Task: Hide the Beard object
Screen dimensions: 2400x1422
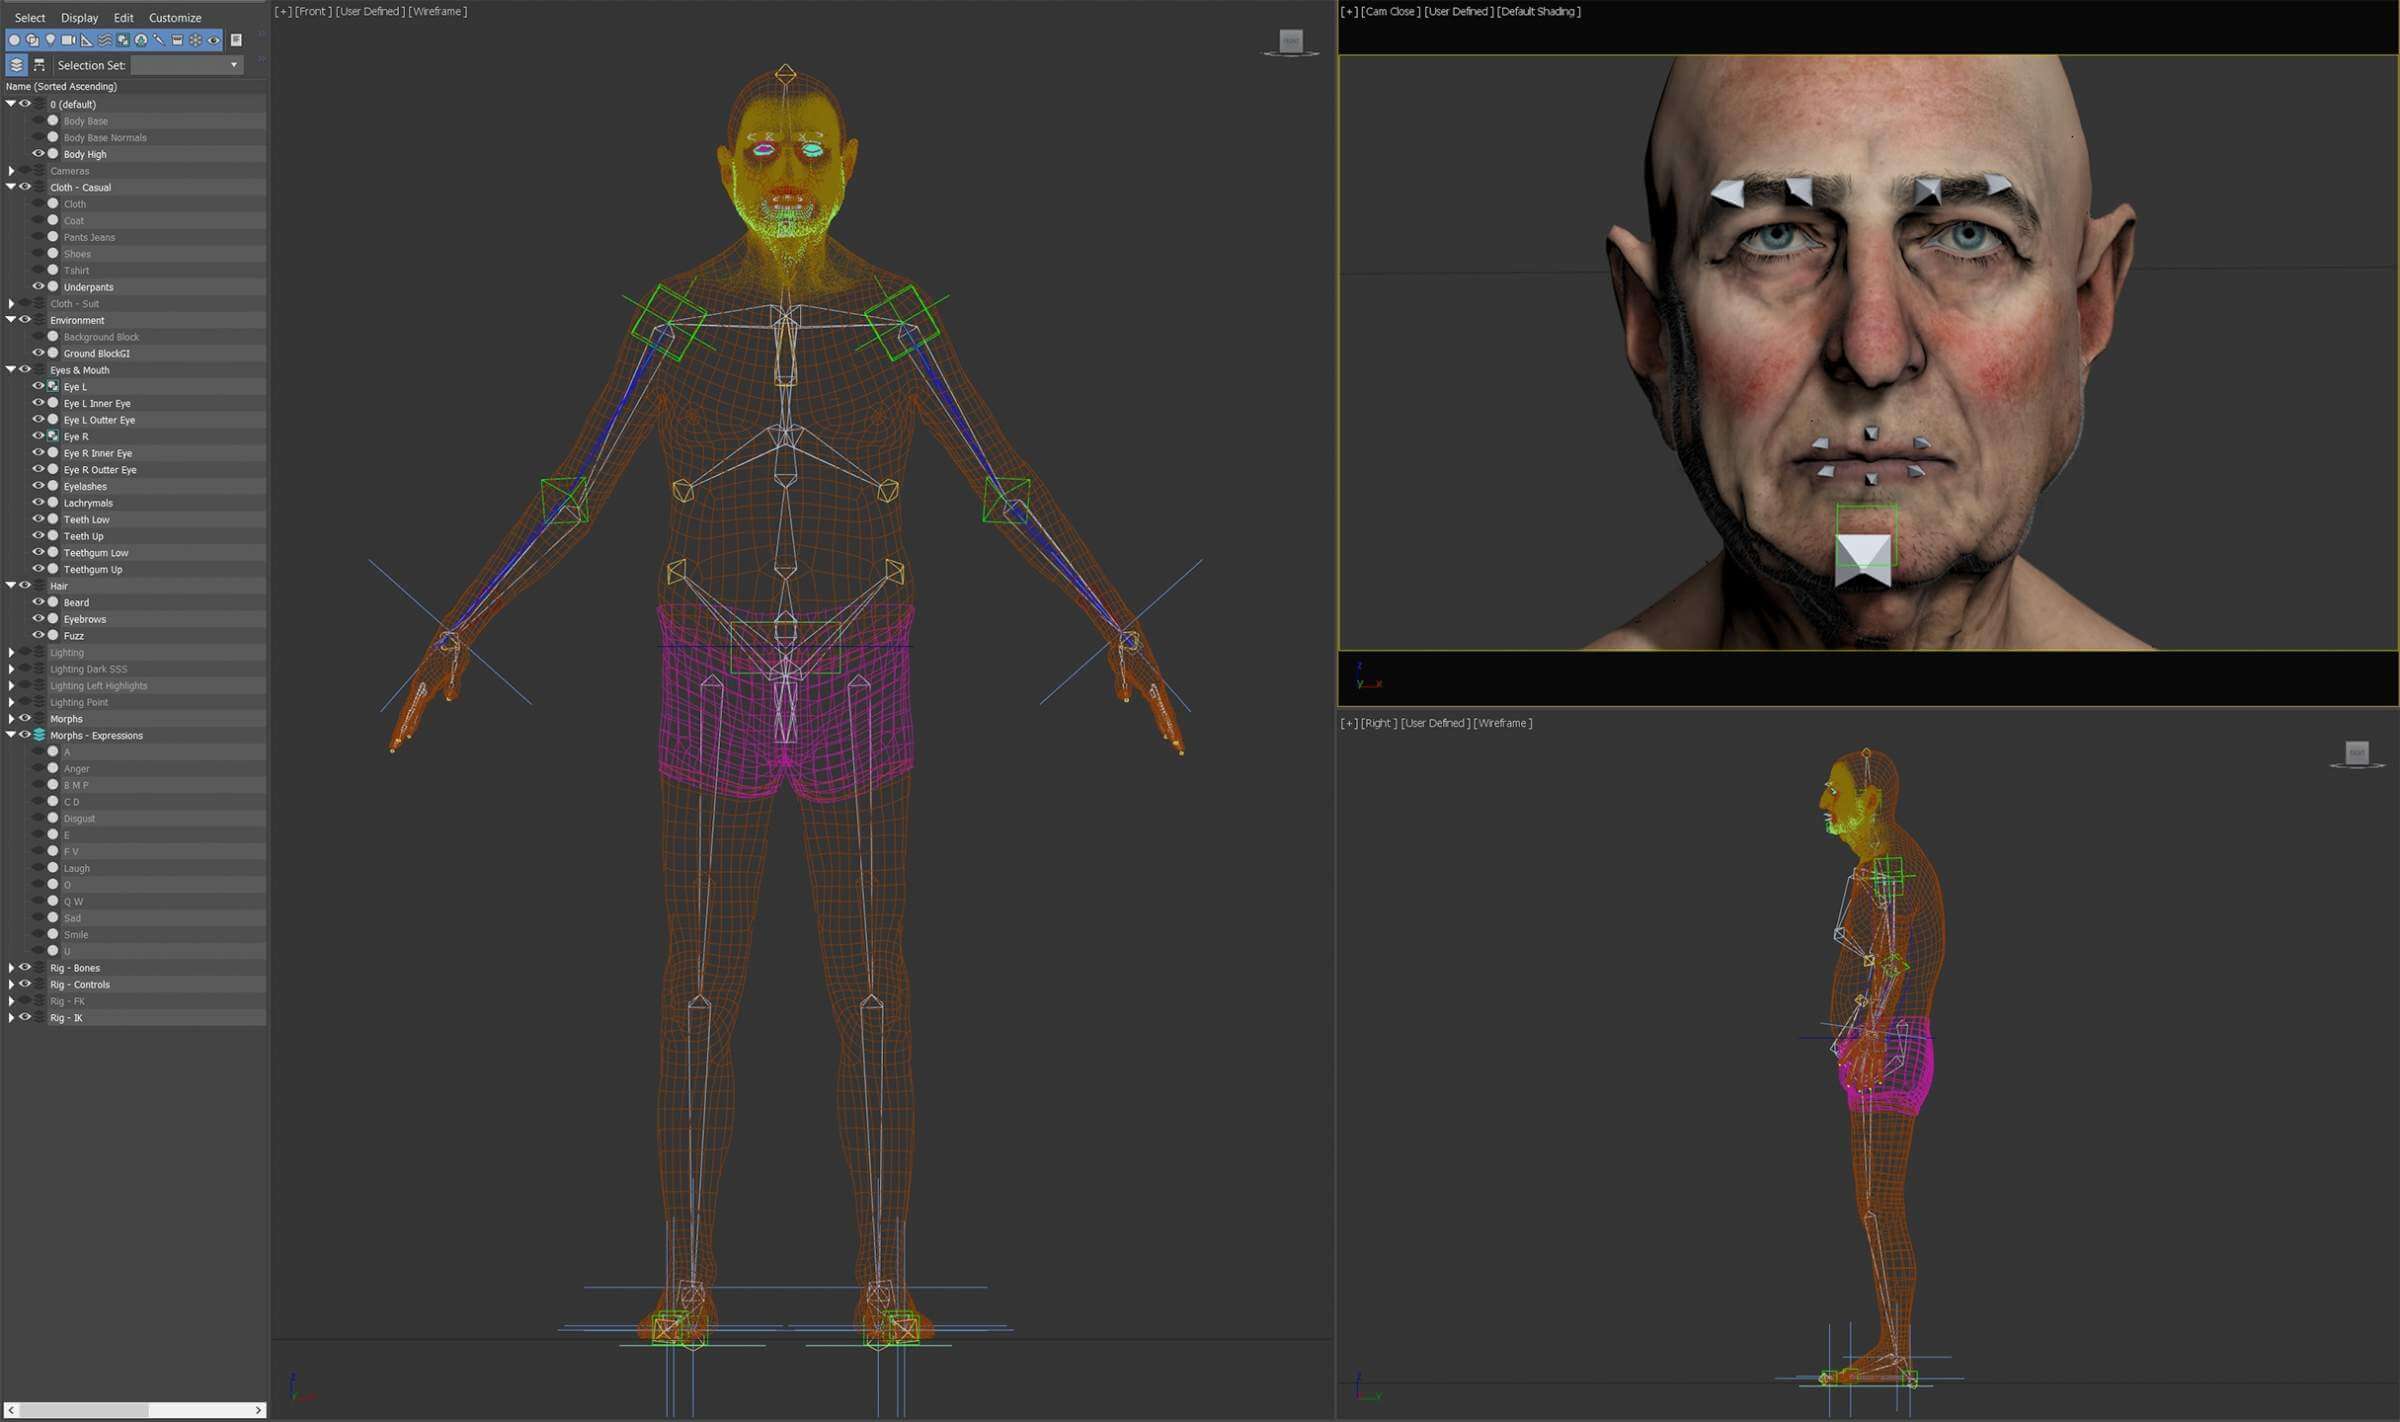Action: point(38,602)
